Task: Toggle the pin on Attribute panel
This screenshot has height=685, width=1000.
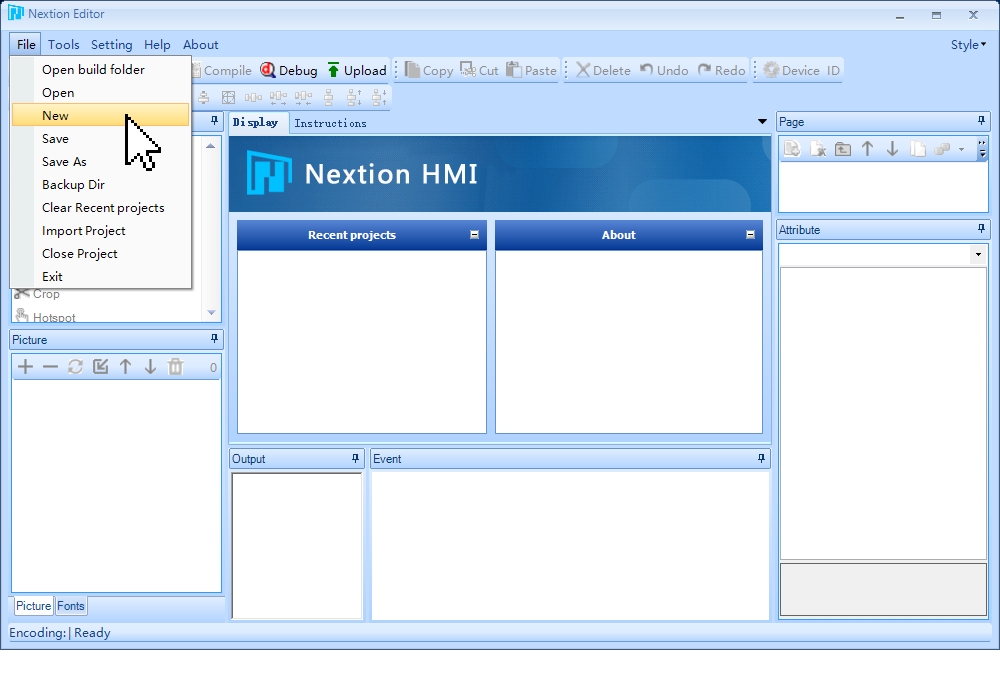Action: point(981,228)
